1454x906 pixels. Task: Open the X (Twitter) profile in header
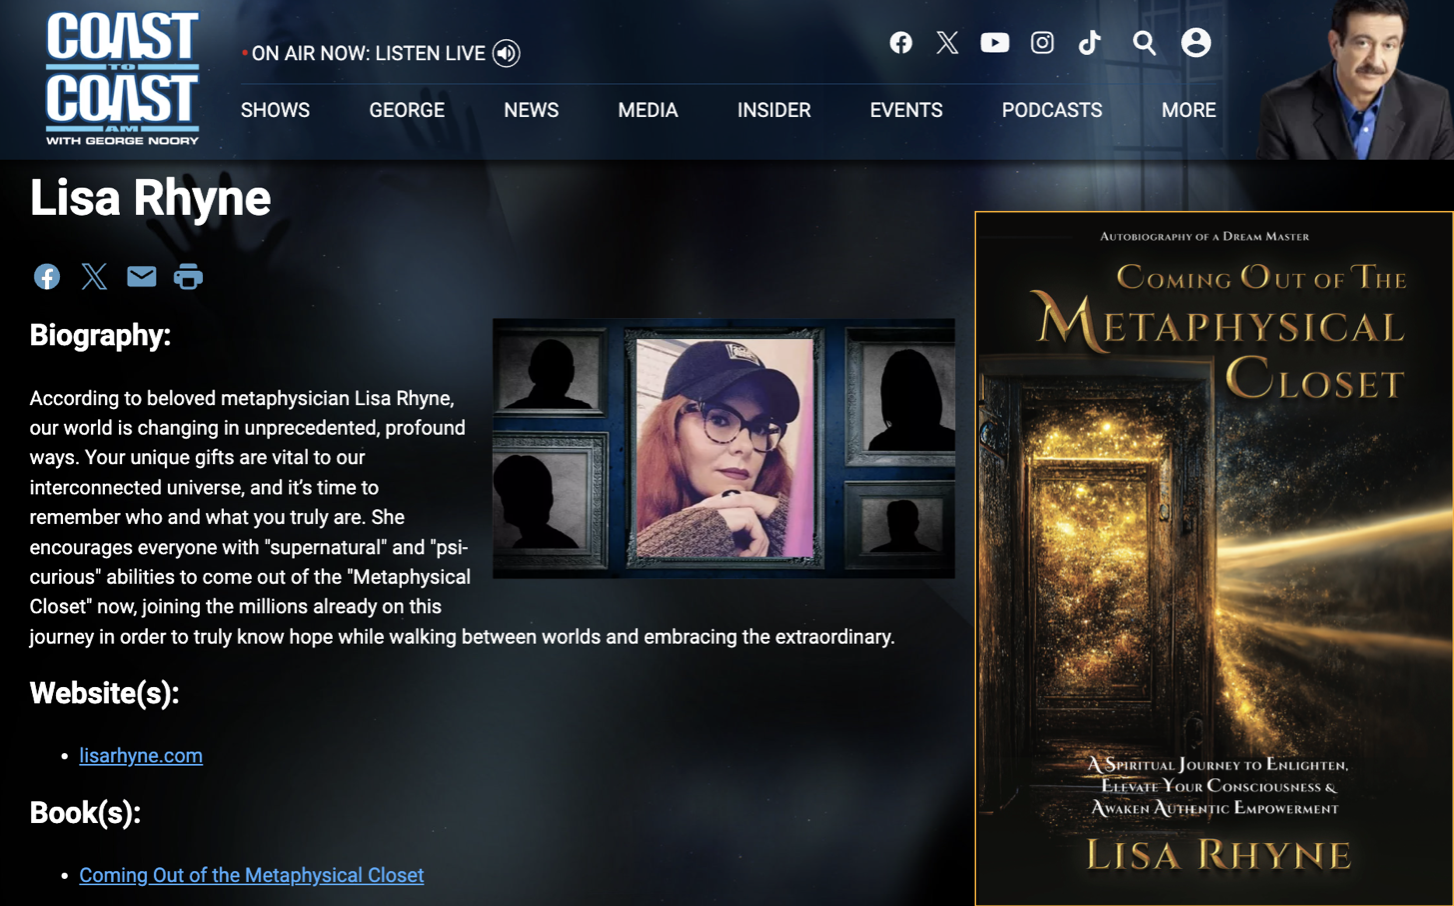tap(947, 43)
